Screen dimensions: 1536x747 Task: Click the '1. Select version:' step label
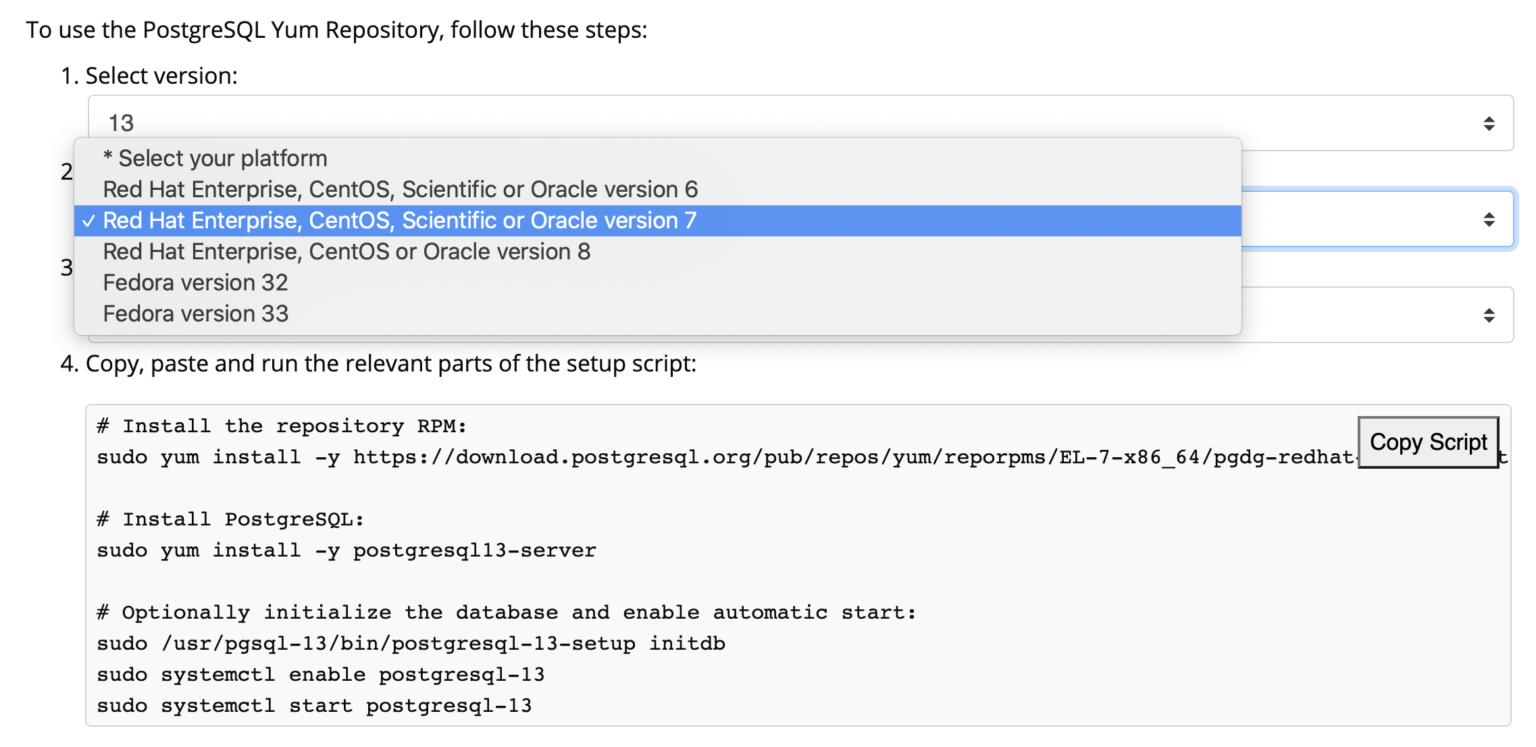149,75
